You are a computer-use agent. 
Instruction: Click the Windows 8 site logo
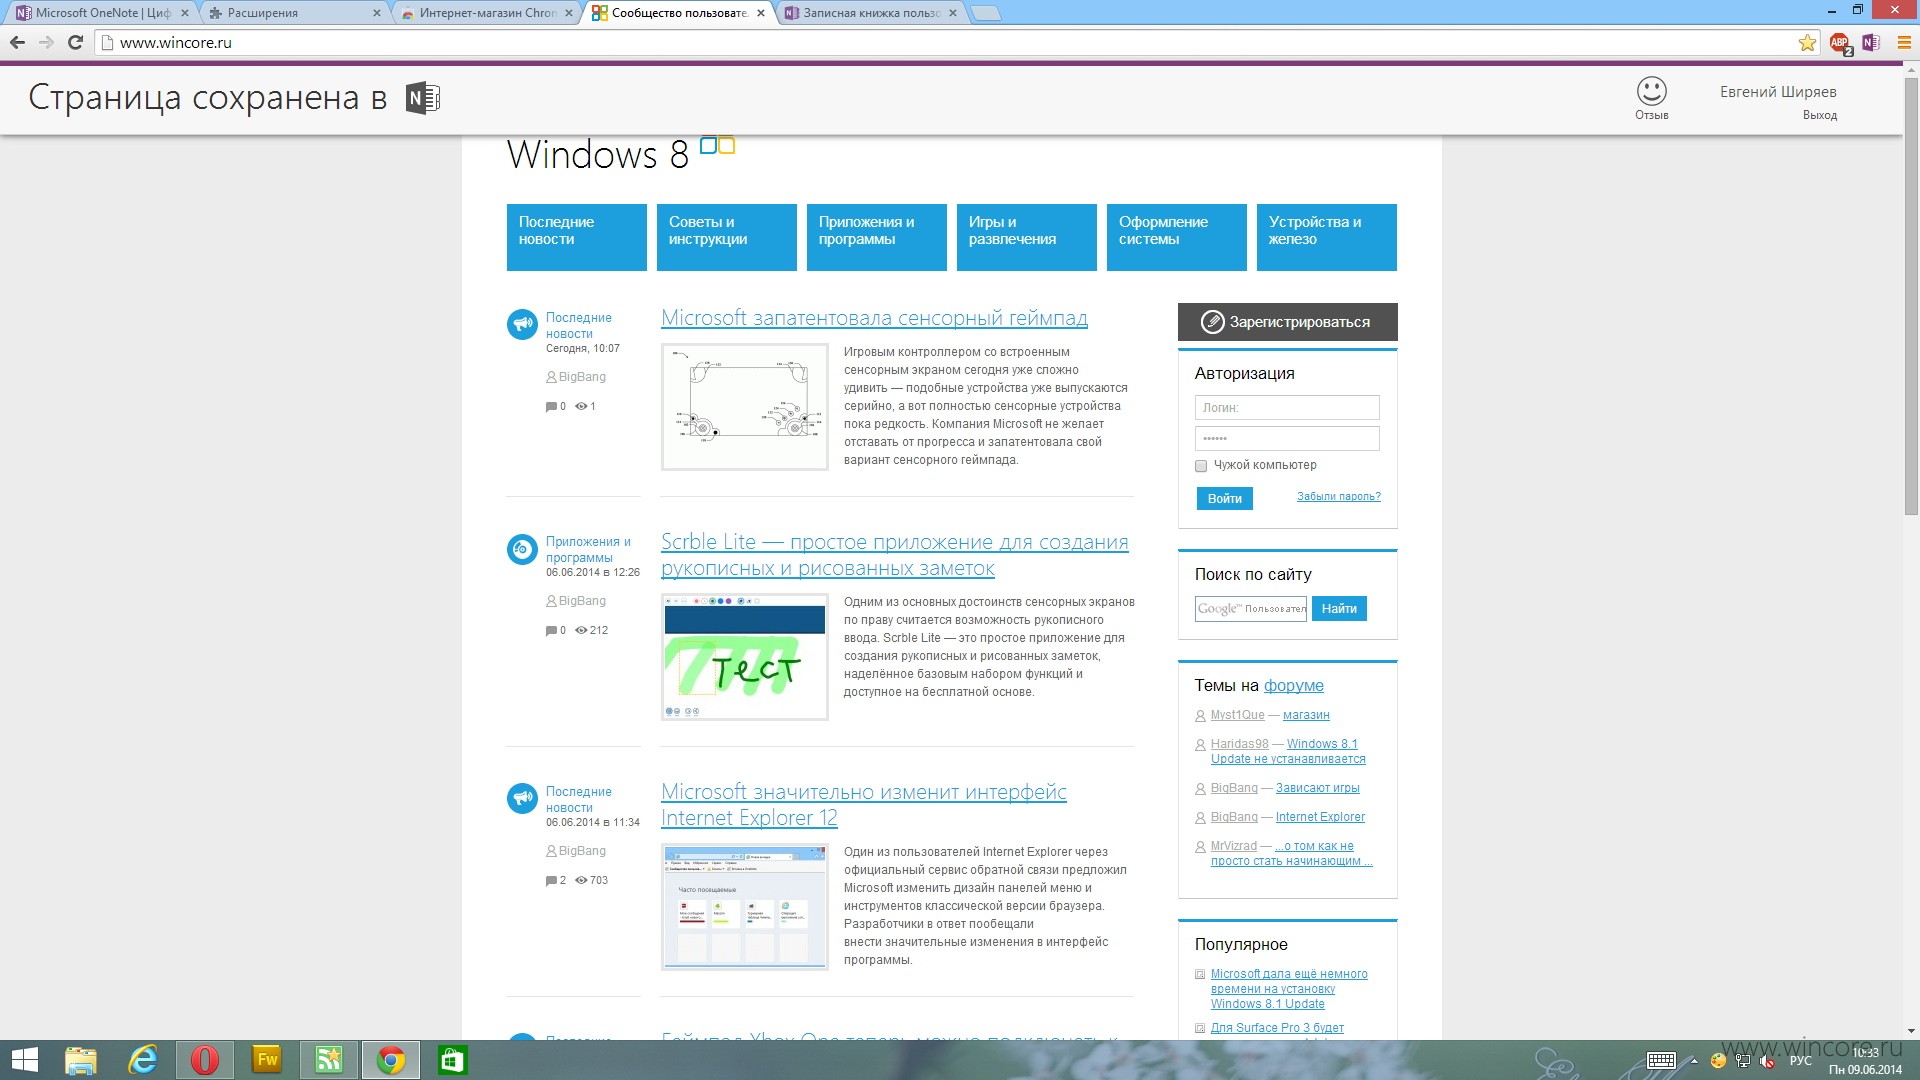click(x=620, y=154)
